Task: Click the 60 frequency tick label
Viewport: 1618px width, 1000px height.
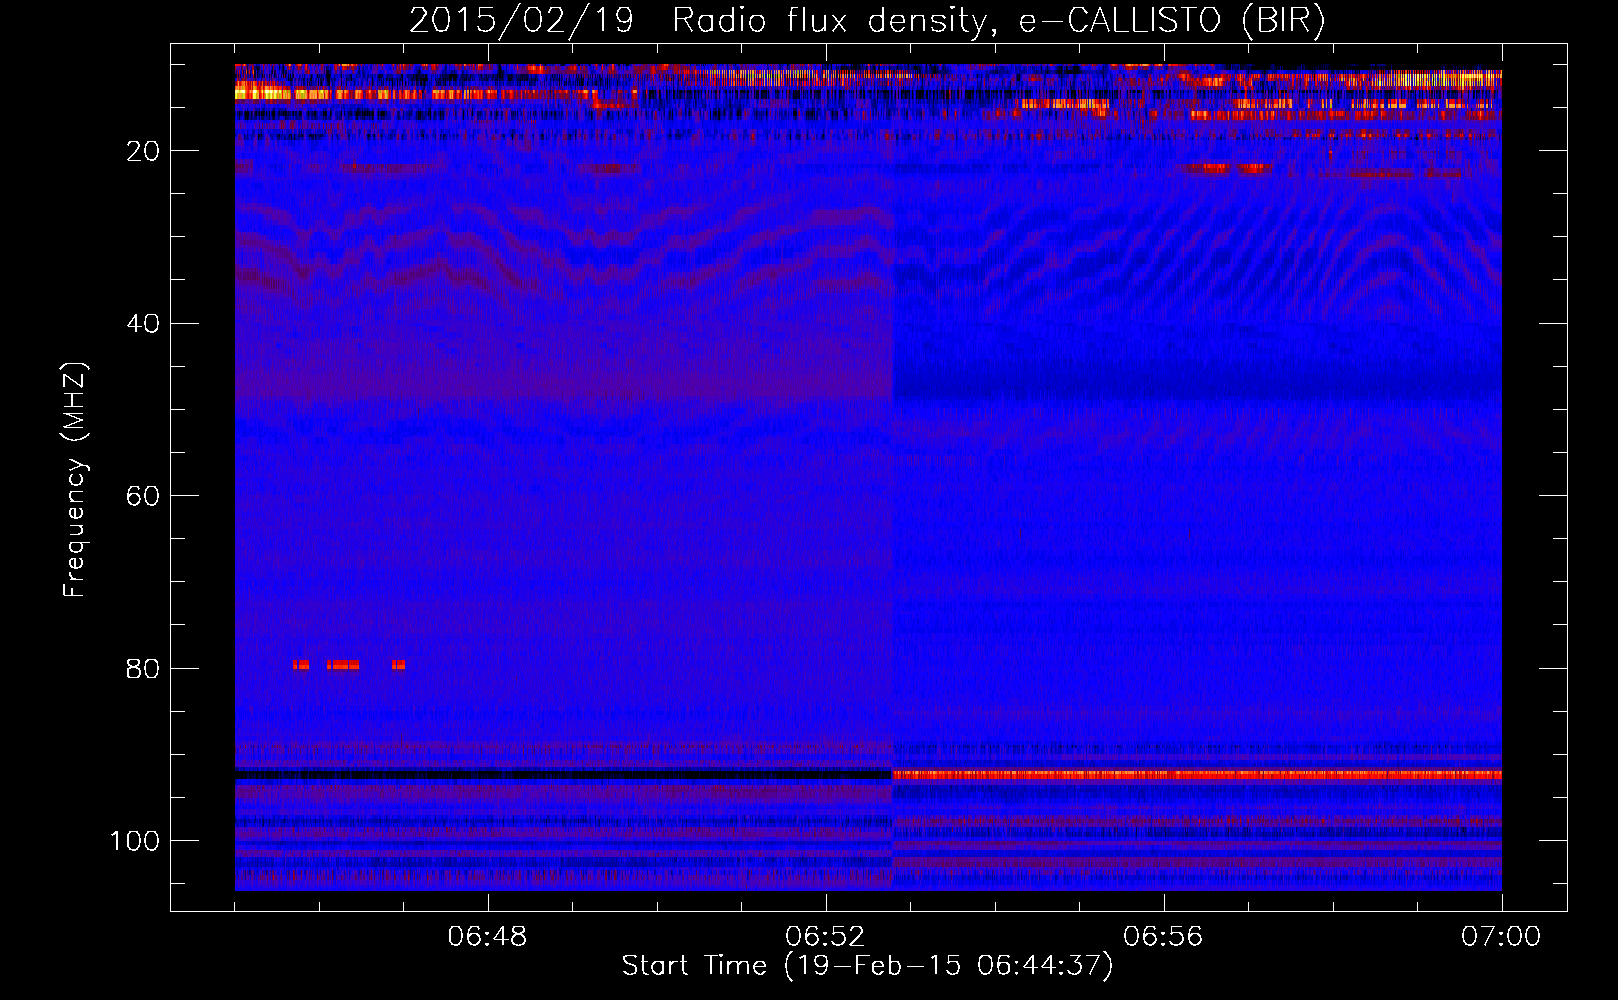Action: (143, 496)
